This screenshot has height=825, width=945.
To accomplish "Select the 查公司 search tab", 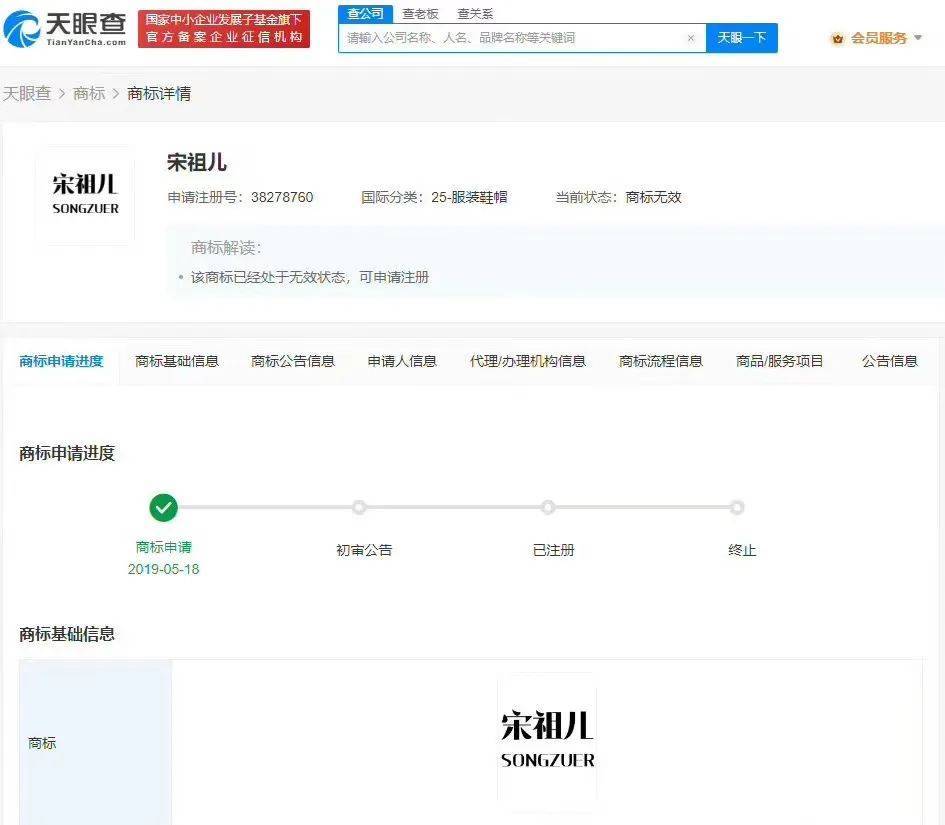I will point(365,13).
